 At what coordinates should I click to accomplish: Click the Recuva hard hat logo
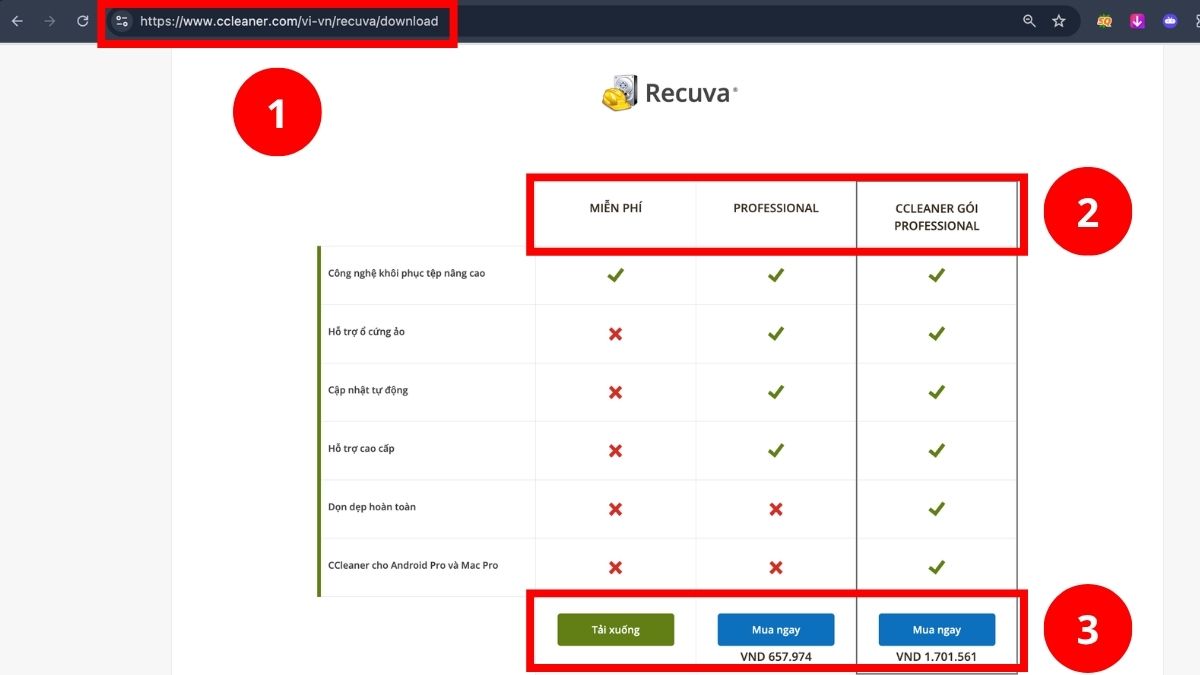619,93
